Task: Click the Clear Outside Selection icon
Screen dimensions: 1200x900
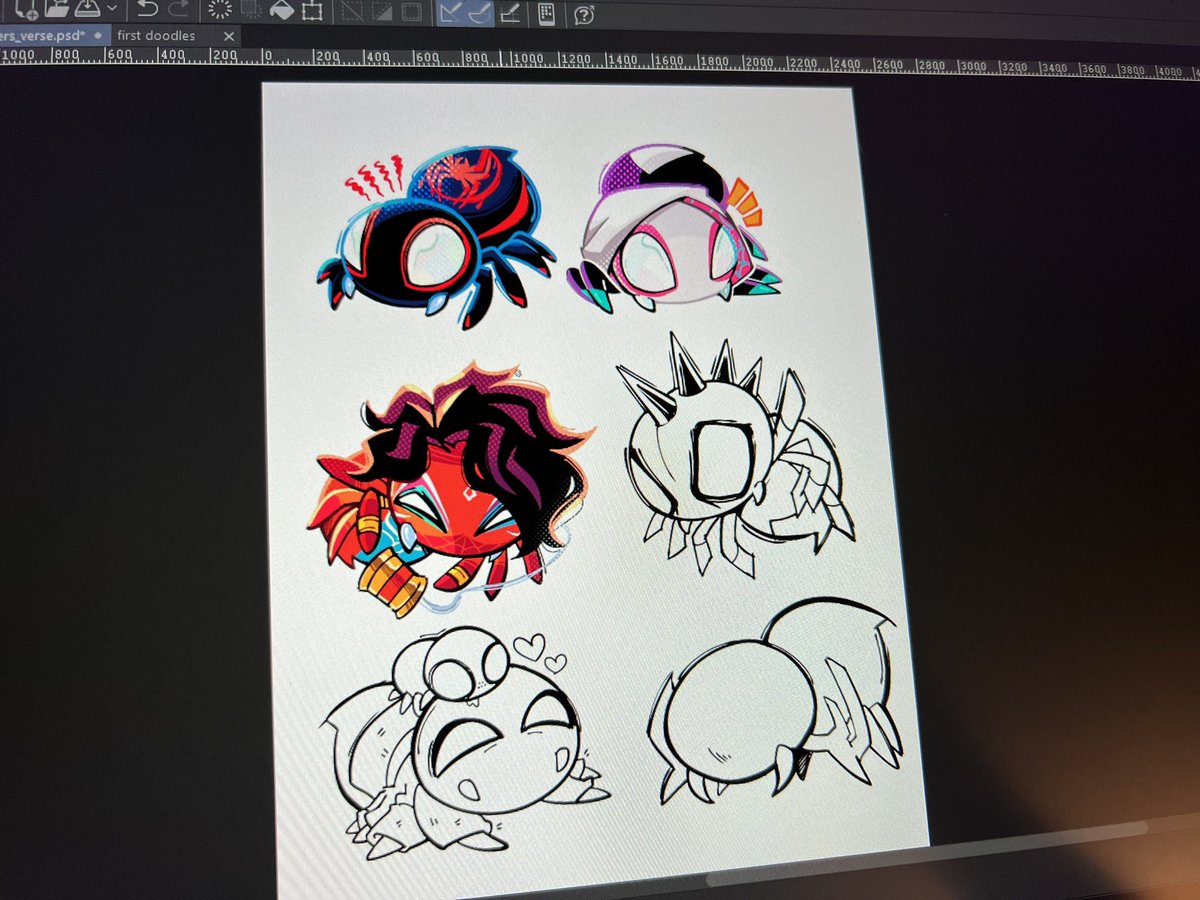Action: pyautogui.click(x=251, y=11)
